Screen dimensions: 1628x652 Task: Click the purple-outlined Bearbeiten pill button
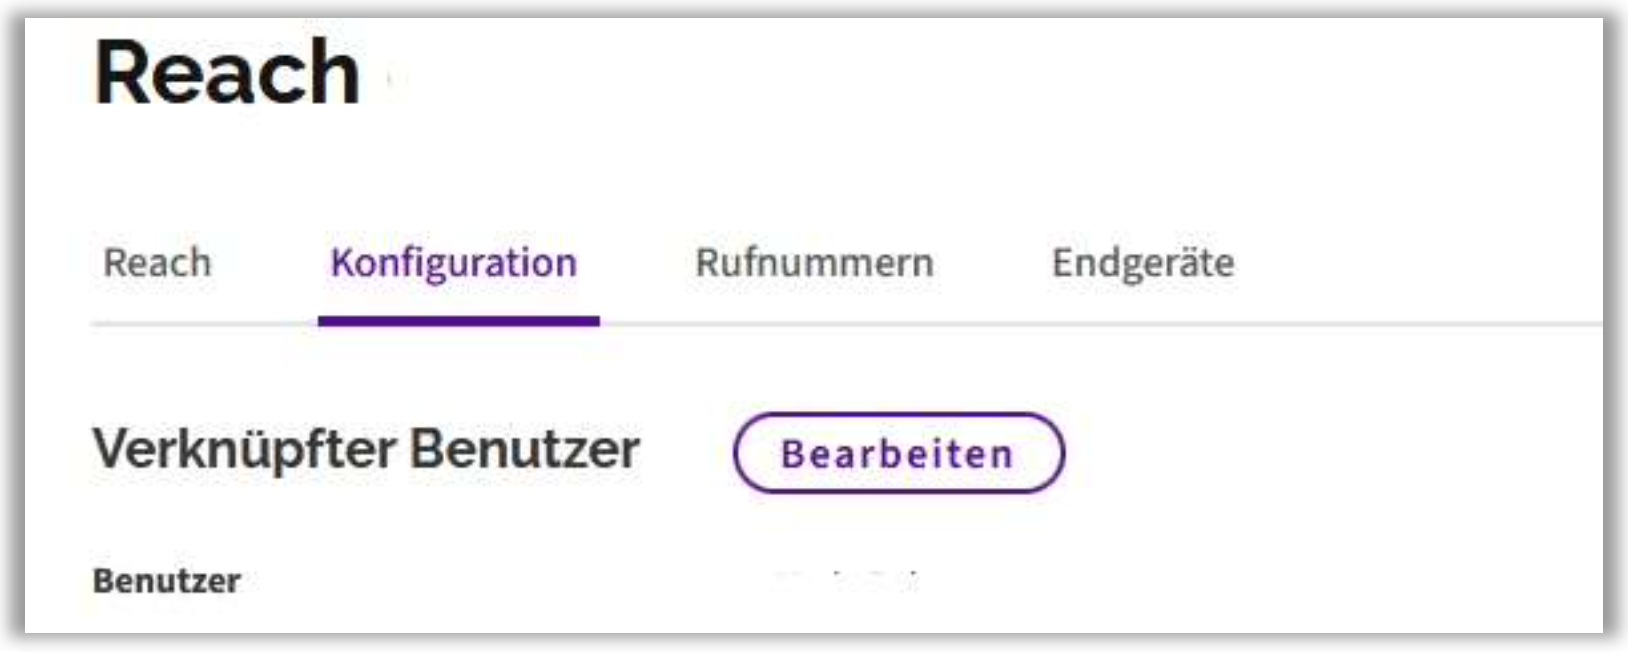pos(898,454)
